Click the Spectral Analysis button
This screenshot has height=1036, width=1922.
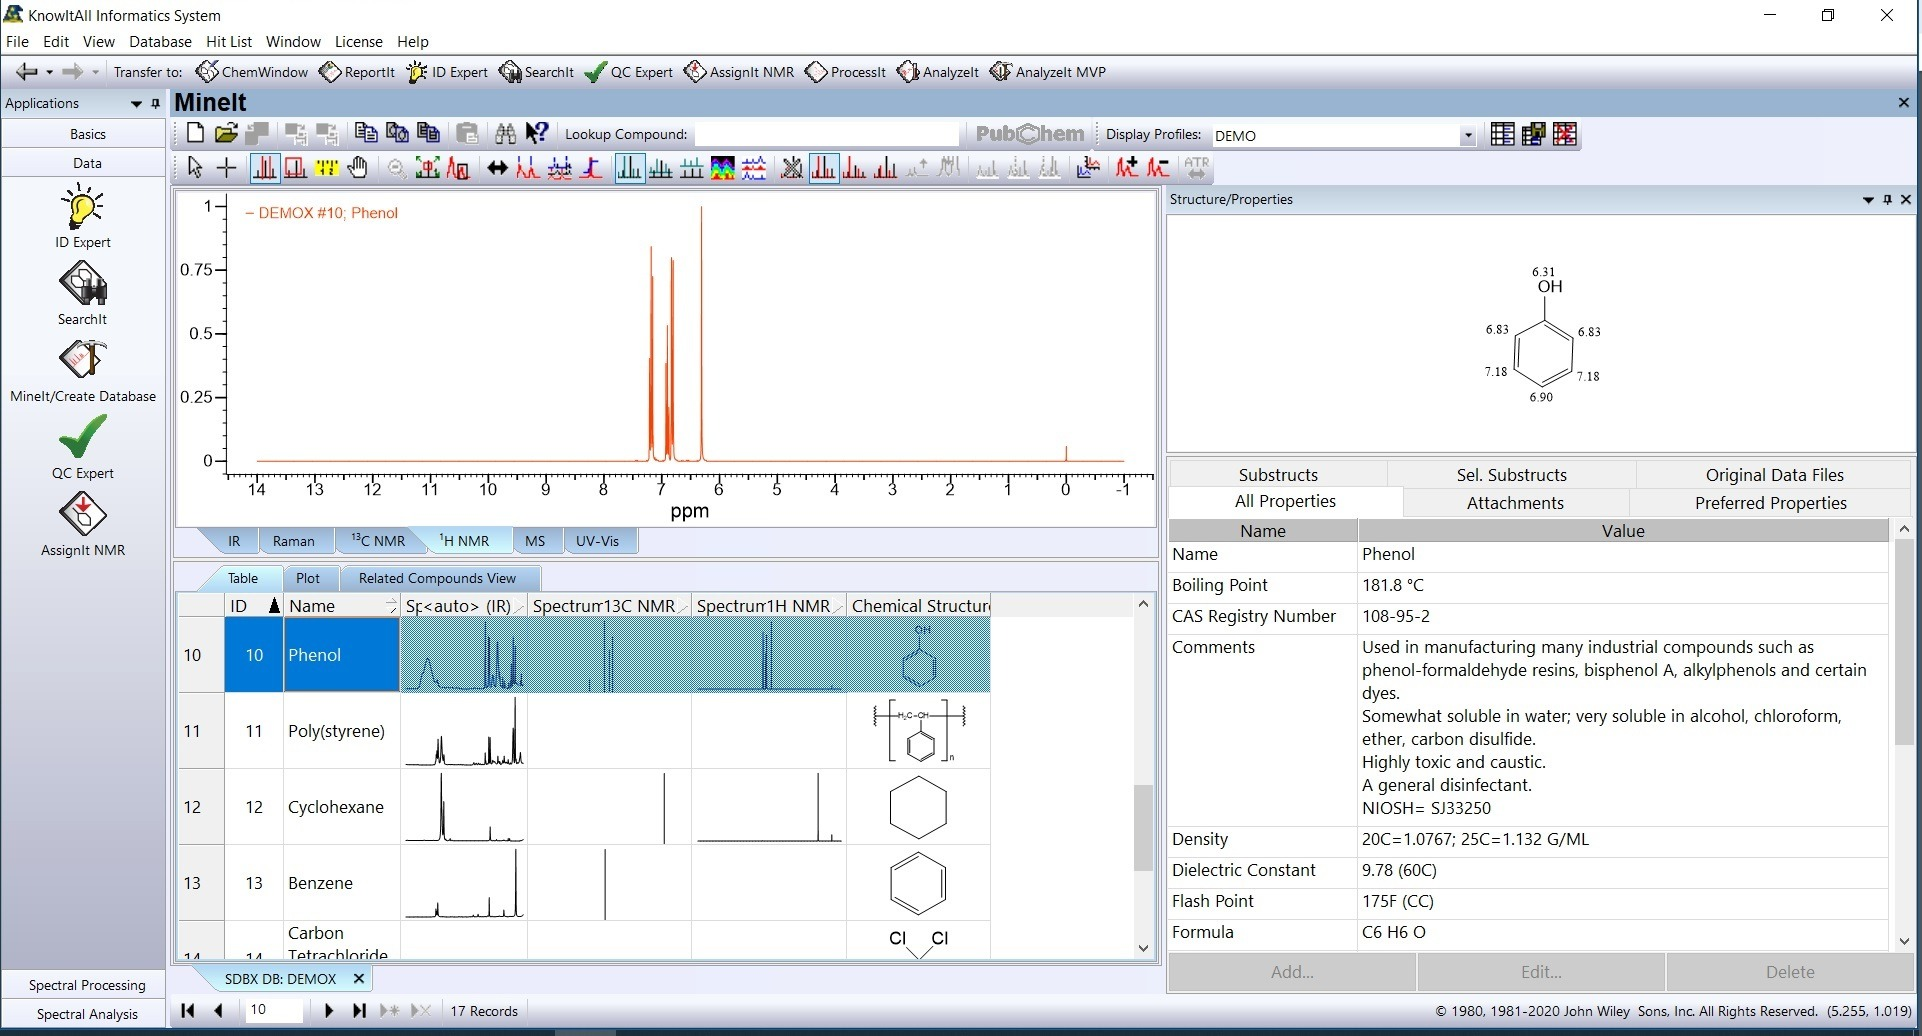click(x=87, y=1013)
